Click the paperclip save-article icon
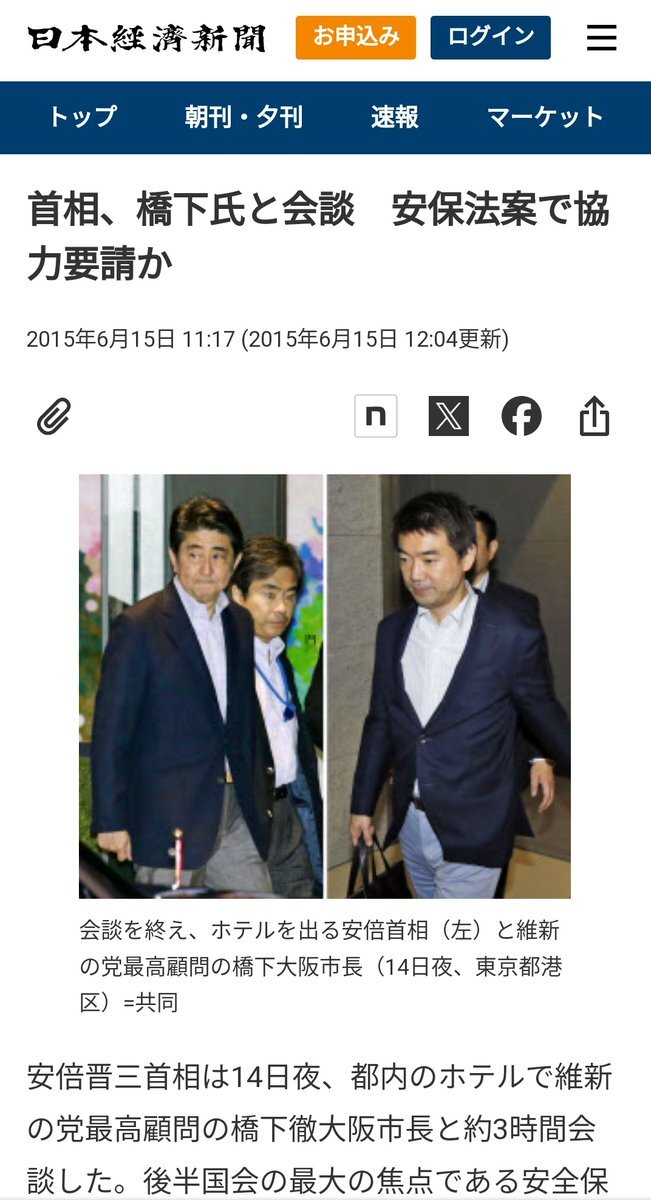651x1200 pixels. point(54,416)
